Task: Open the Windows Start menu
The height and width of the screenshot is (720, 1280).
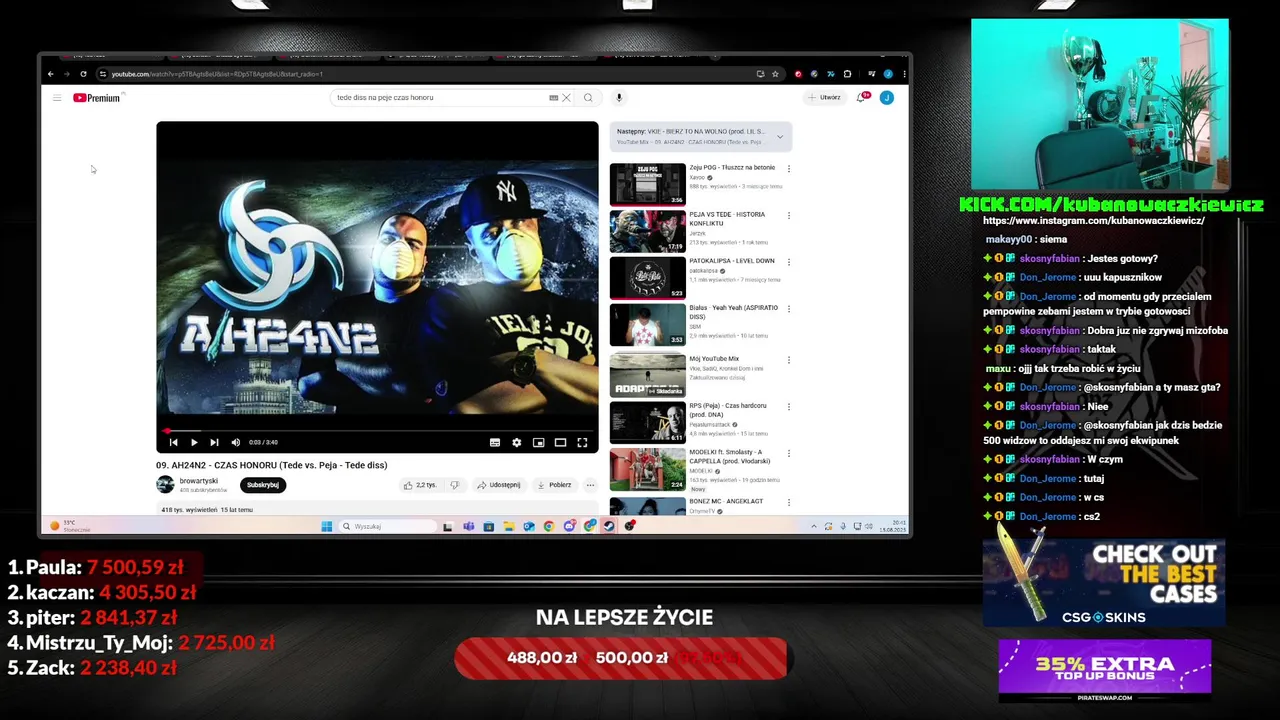Action: click(x=327, y=526)
